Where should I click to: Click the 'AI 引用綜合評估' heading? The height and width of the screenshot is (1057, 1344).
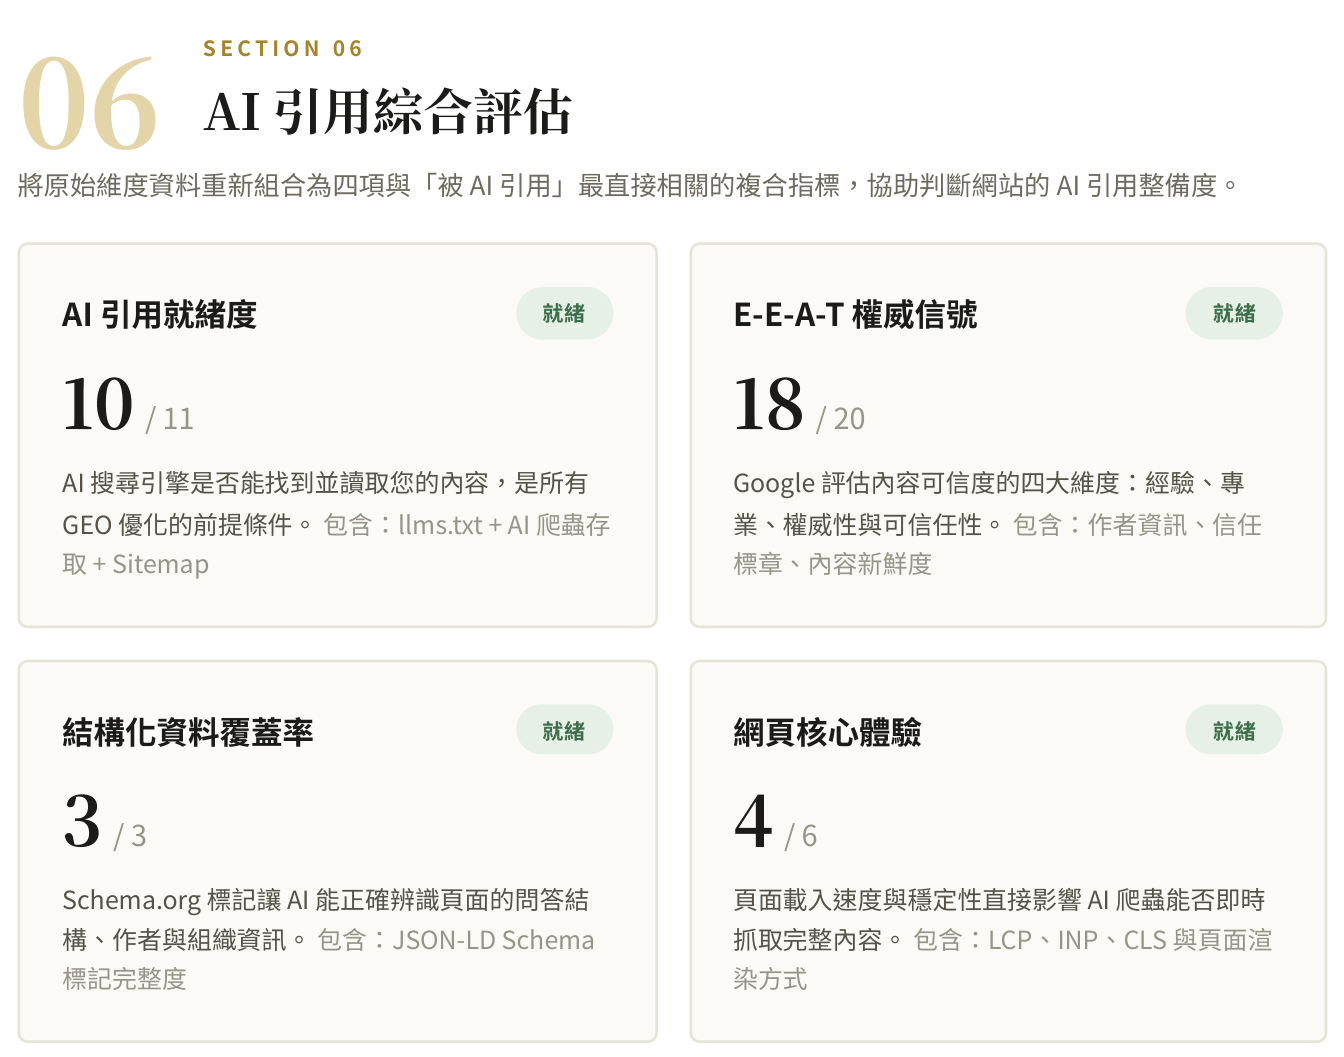point(388,111)
